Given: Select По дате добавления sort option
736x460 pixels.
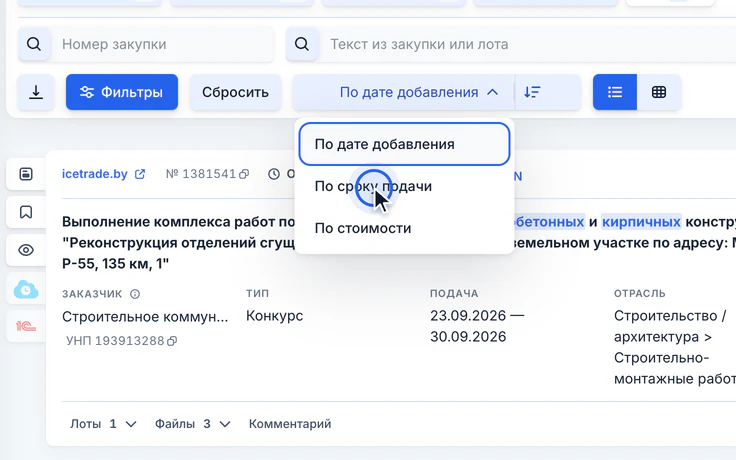Looking at the screenshot, I should 404,144.
